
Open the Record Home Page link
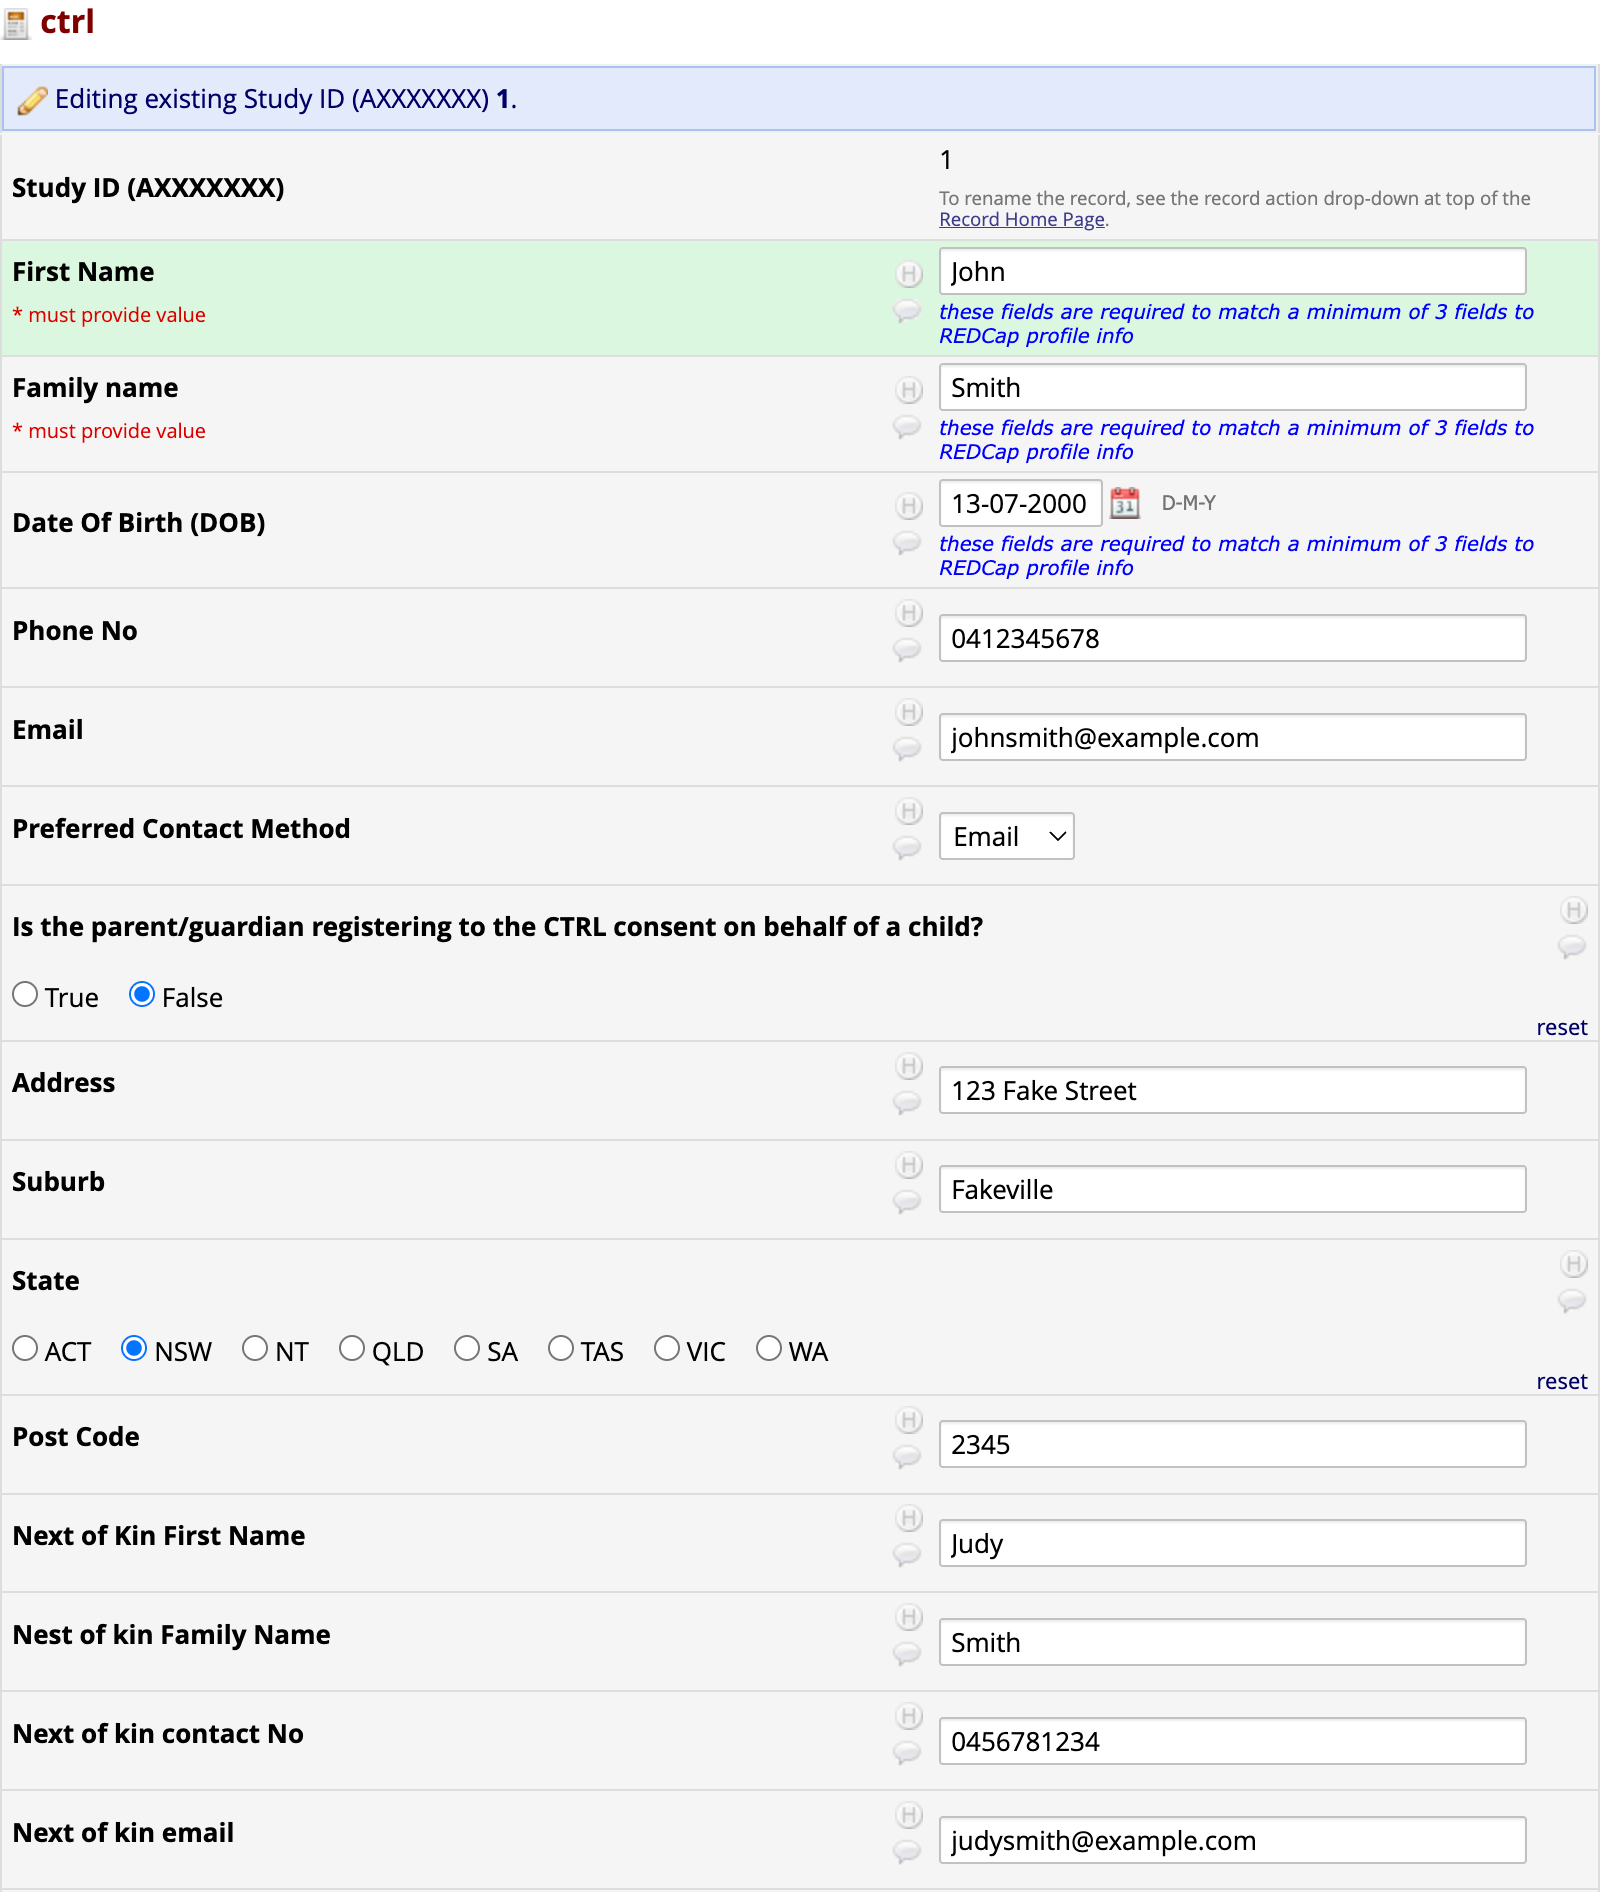click(1021, 220)
